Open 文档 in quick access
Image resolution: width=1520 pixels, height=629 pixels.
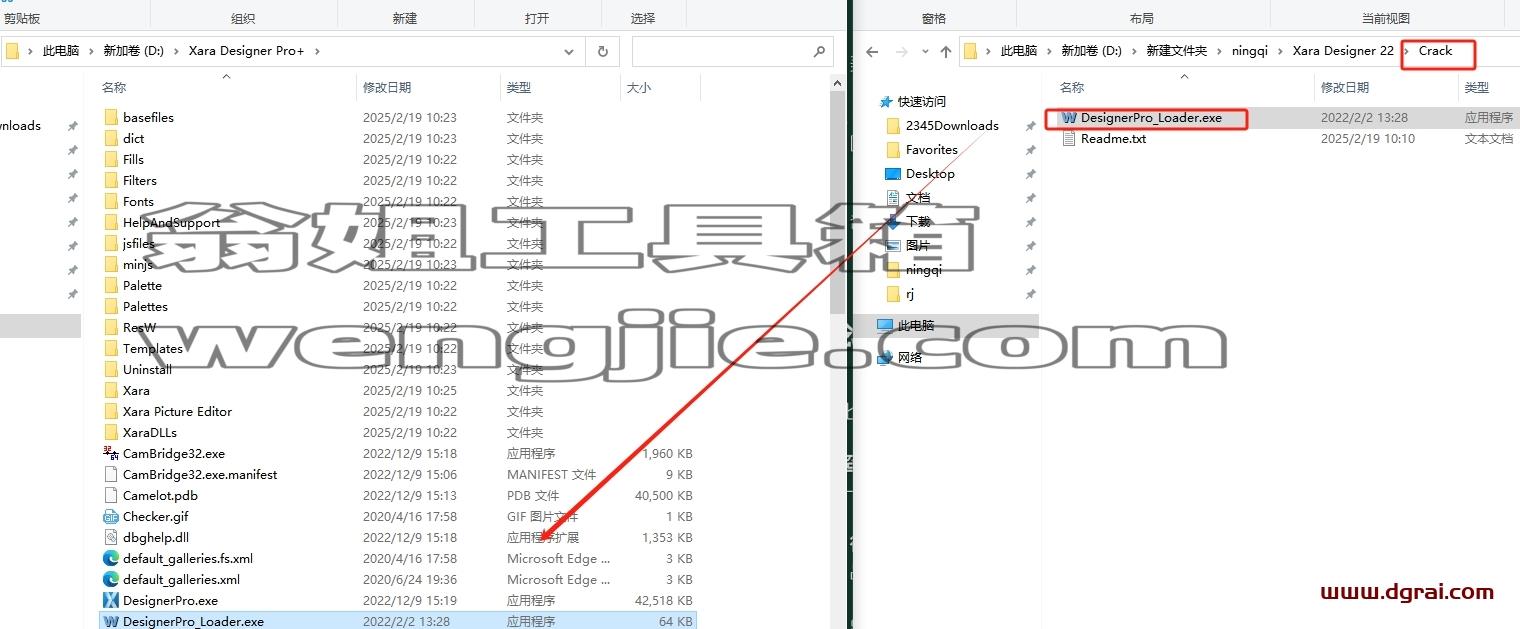(918, 197)
